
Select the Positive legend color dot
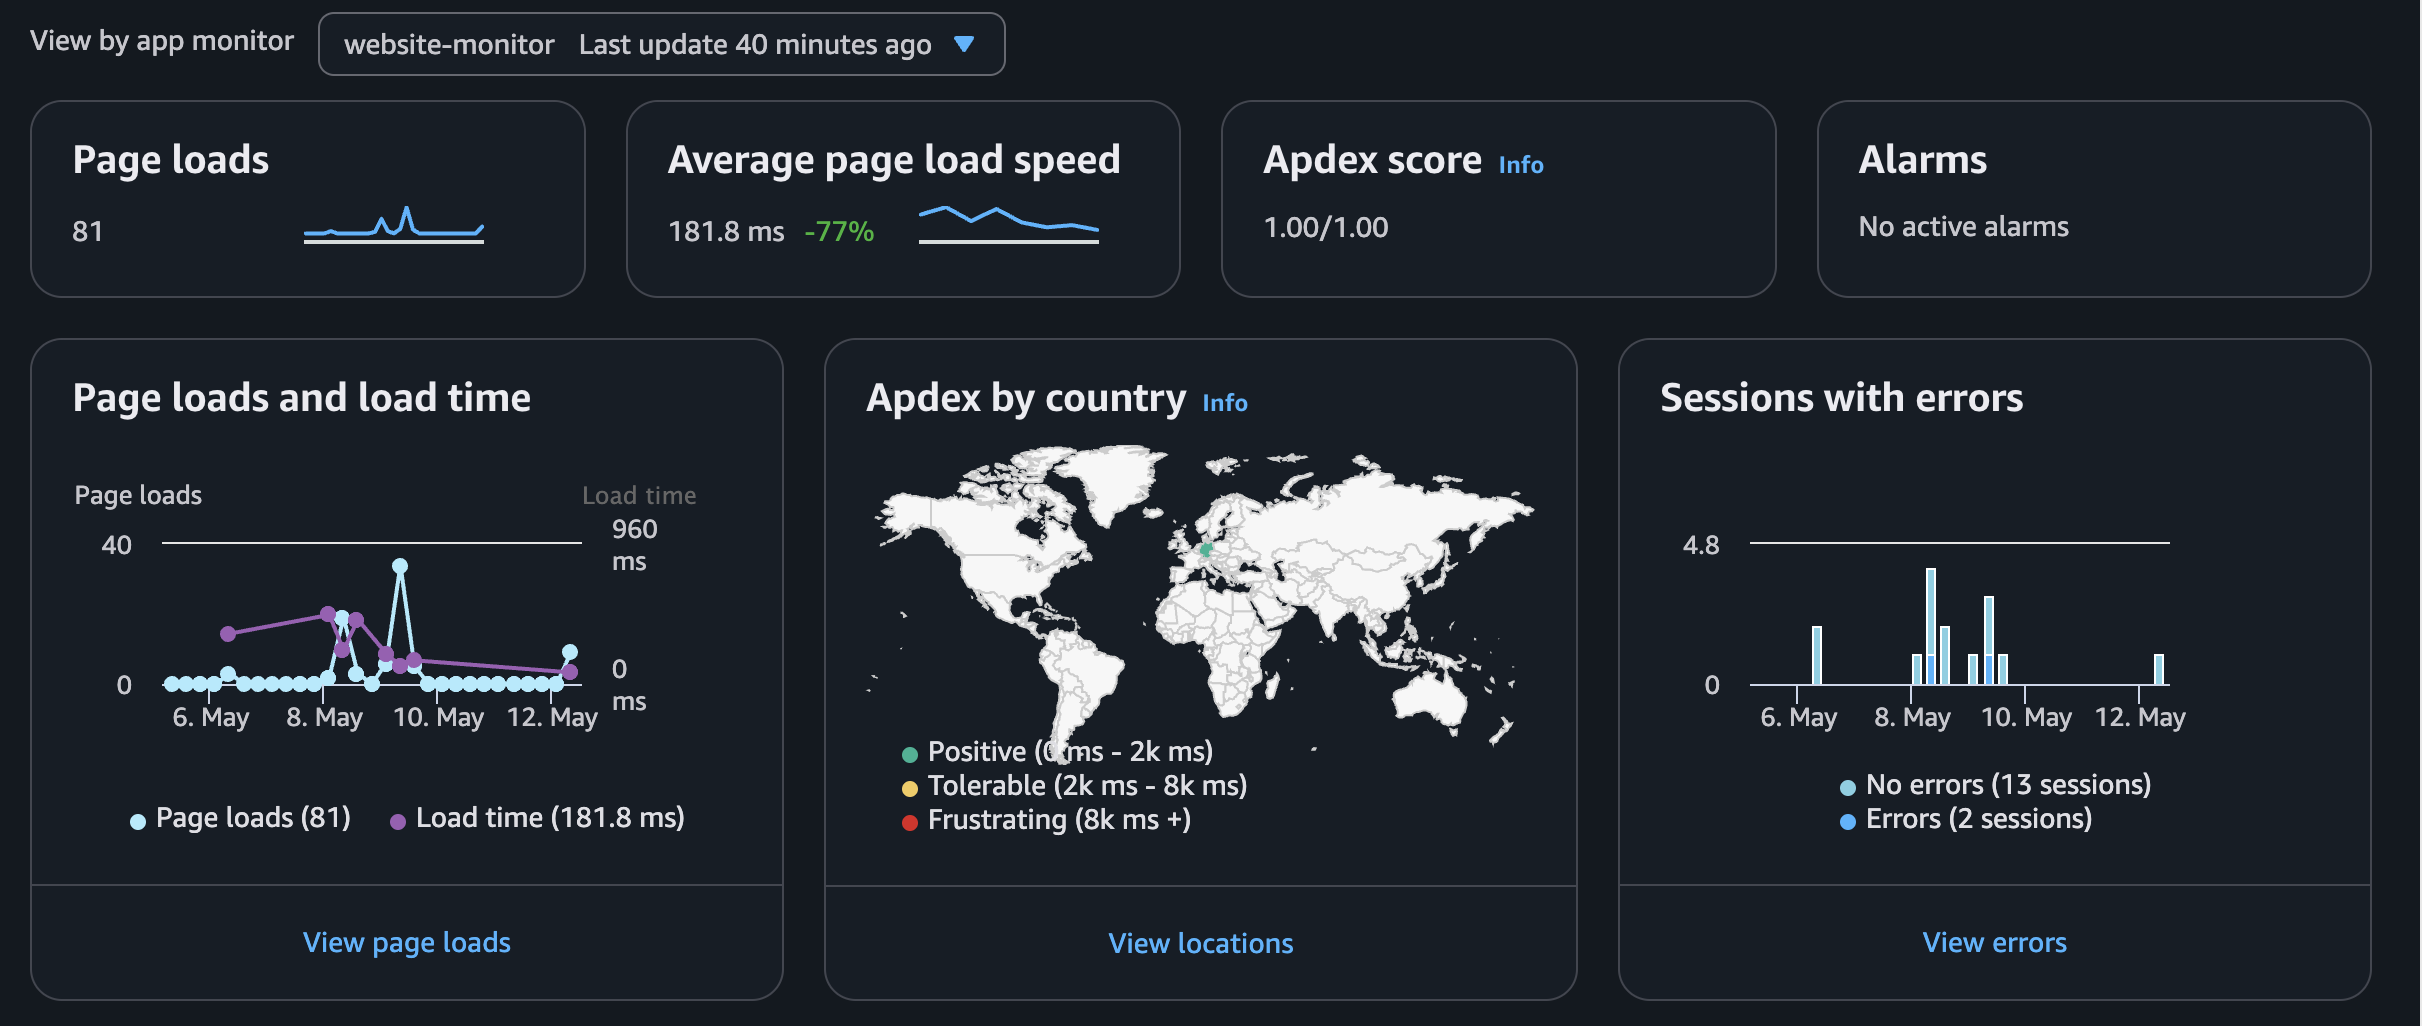(908, 752)
